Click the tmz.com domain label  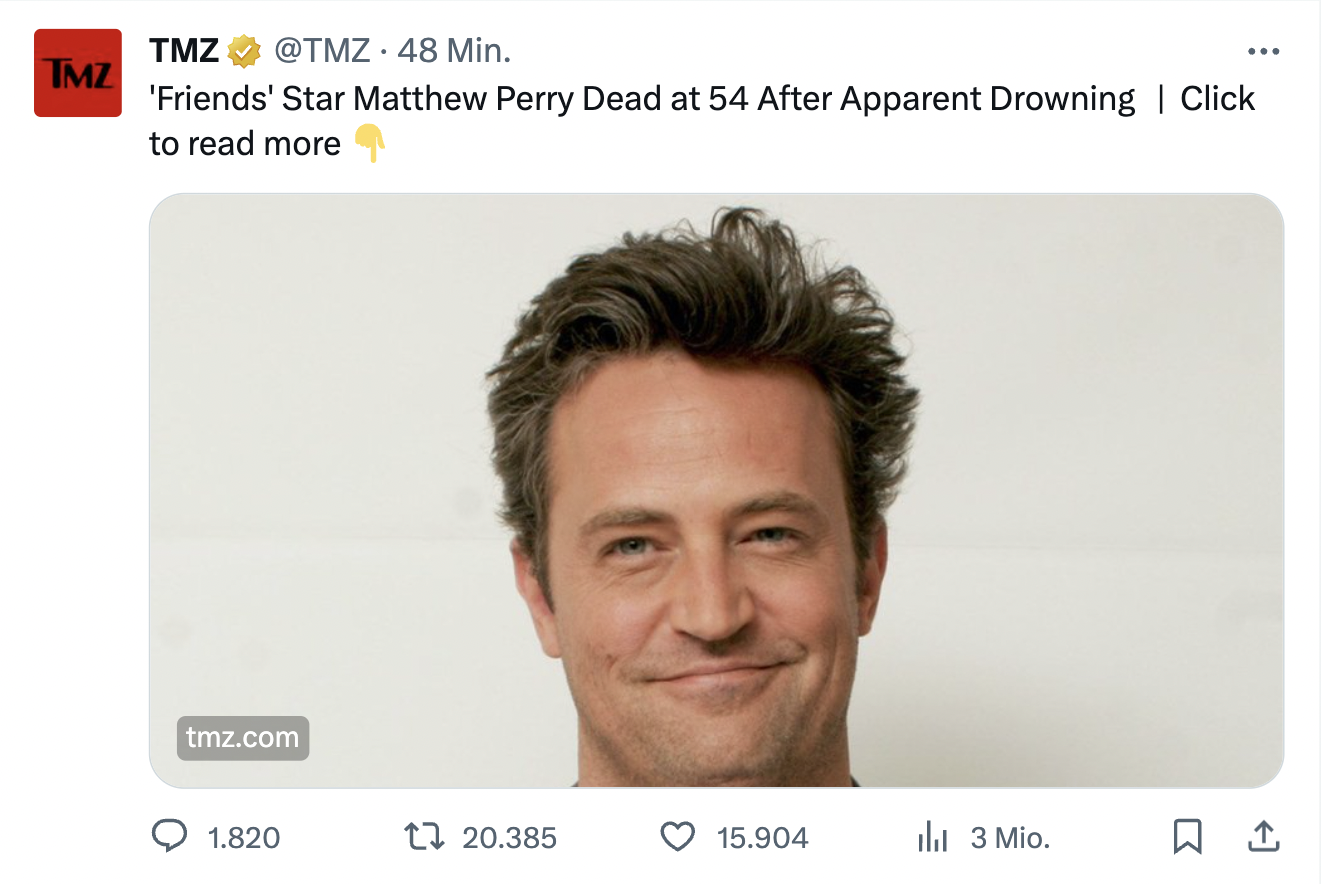[x=243, y=738]
